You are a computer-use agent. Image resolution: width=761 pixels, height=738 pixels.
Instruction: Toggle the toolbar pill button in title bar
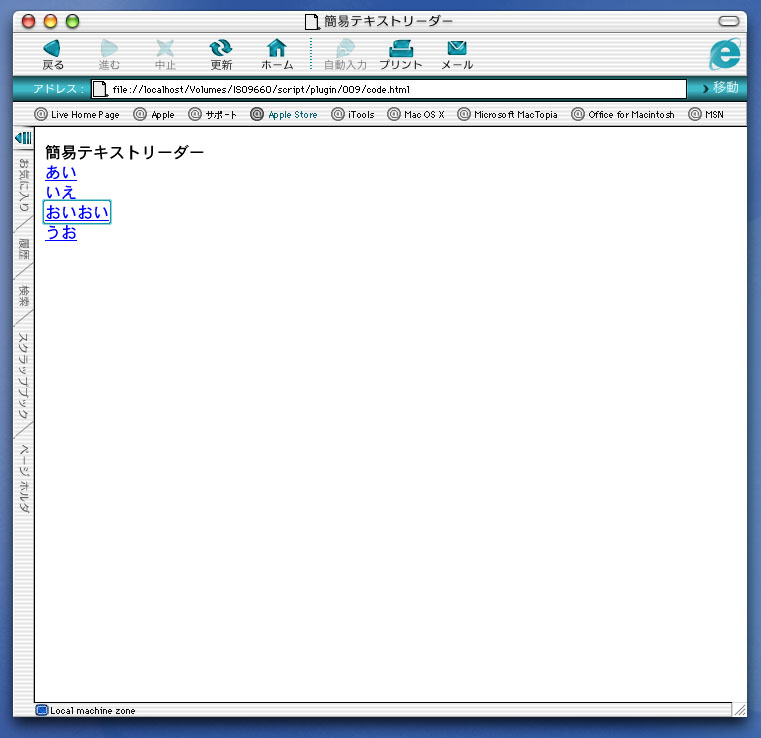pos(729,21)
